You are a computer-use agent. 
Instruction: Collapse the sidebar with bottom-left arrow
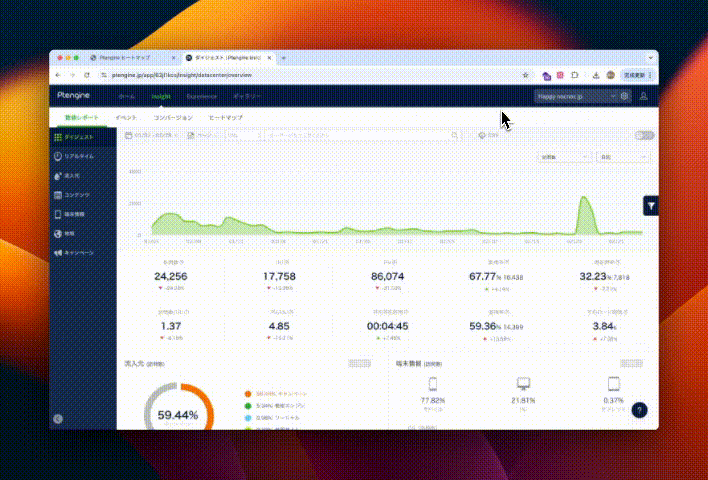(x=58, y=419)
